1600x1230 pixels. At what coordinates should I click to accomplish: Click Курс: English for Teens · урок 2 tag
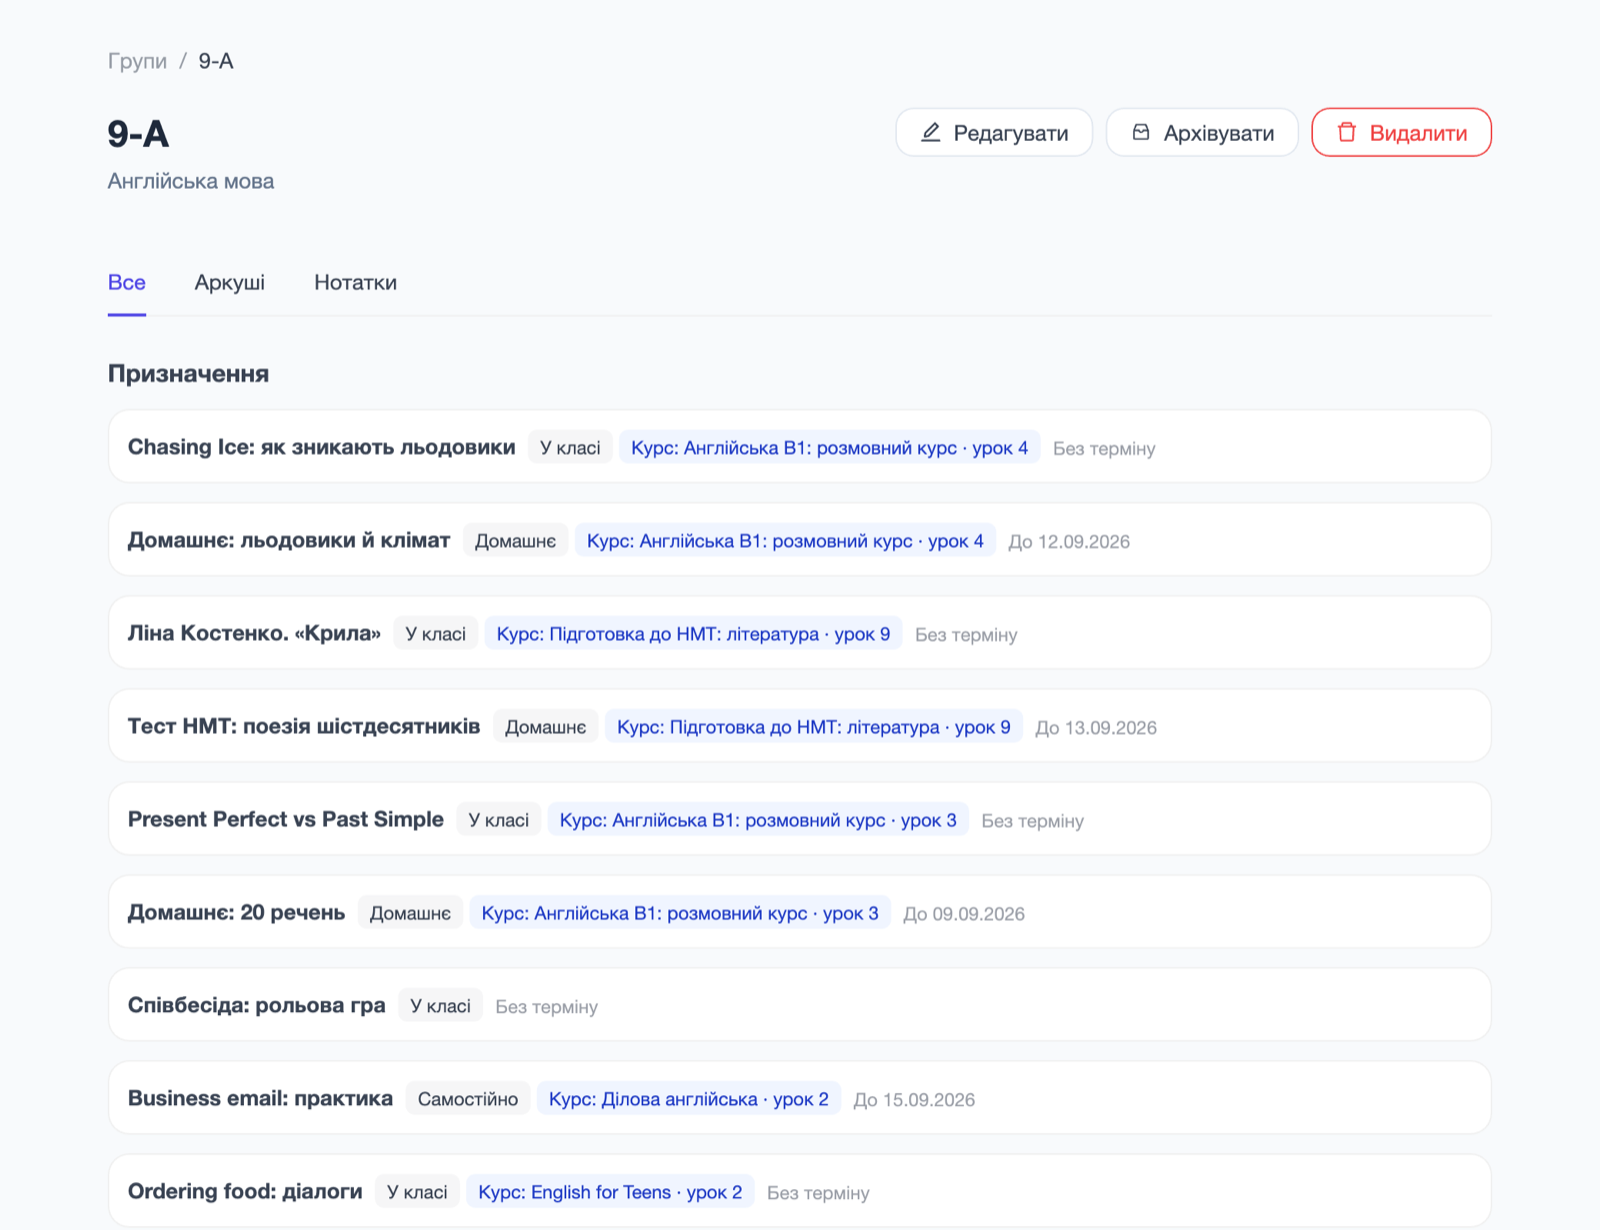[610, 1192]
